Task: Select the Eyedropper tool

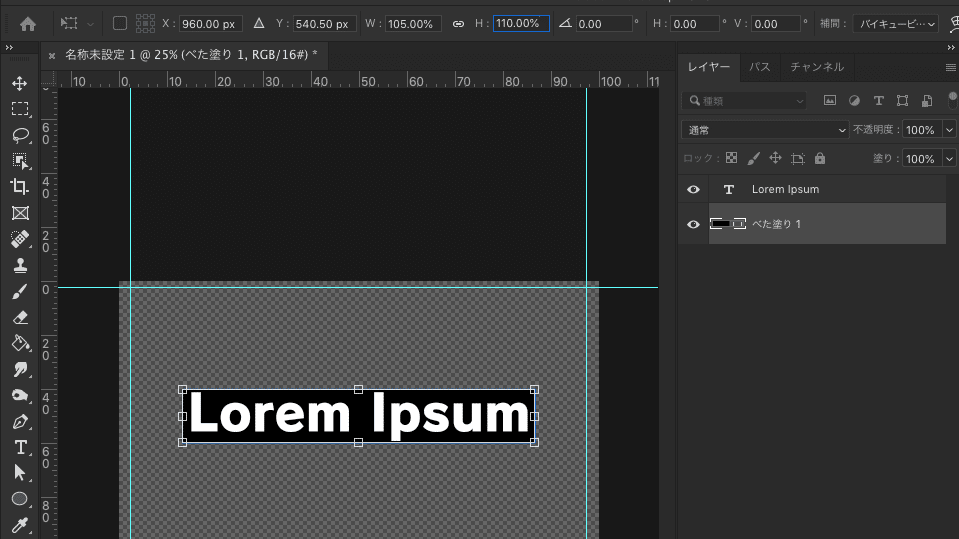Action: [20, 526]
